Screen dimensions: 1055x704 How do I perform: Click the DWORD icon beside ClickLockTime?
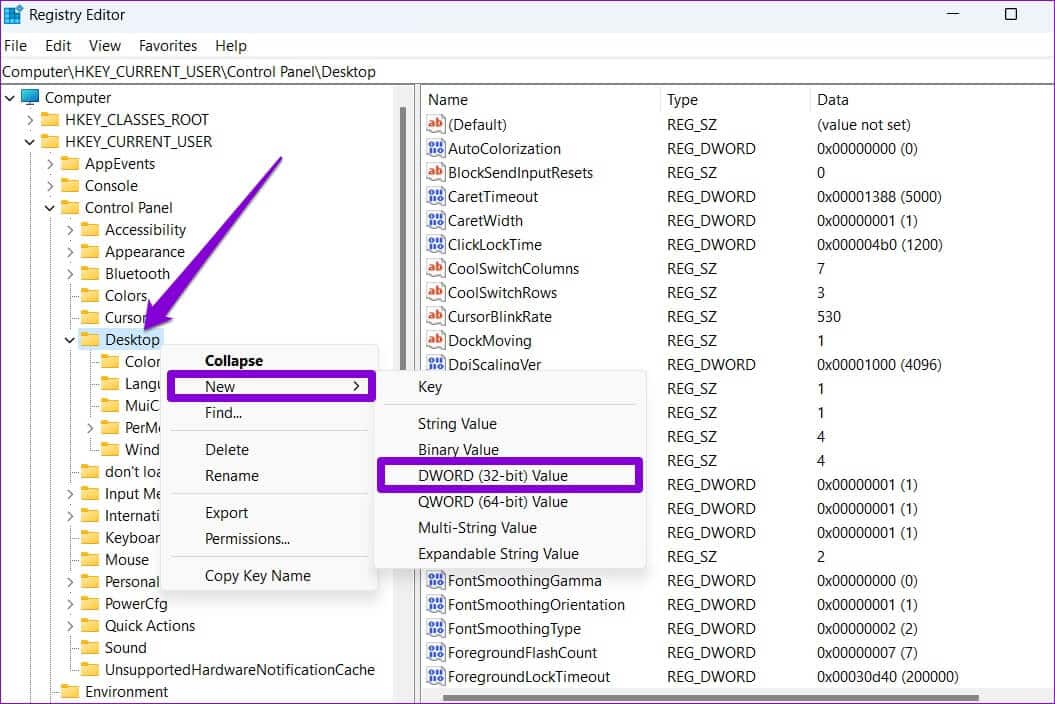tap(435, 244)
